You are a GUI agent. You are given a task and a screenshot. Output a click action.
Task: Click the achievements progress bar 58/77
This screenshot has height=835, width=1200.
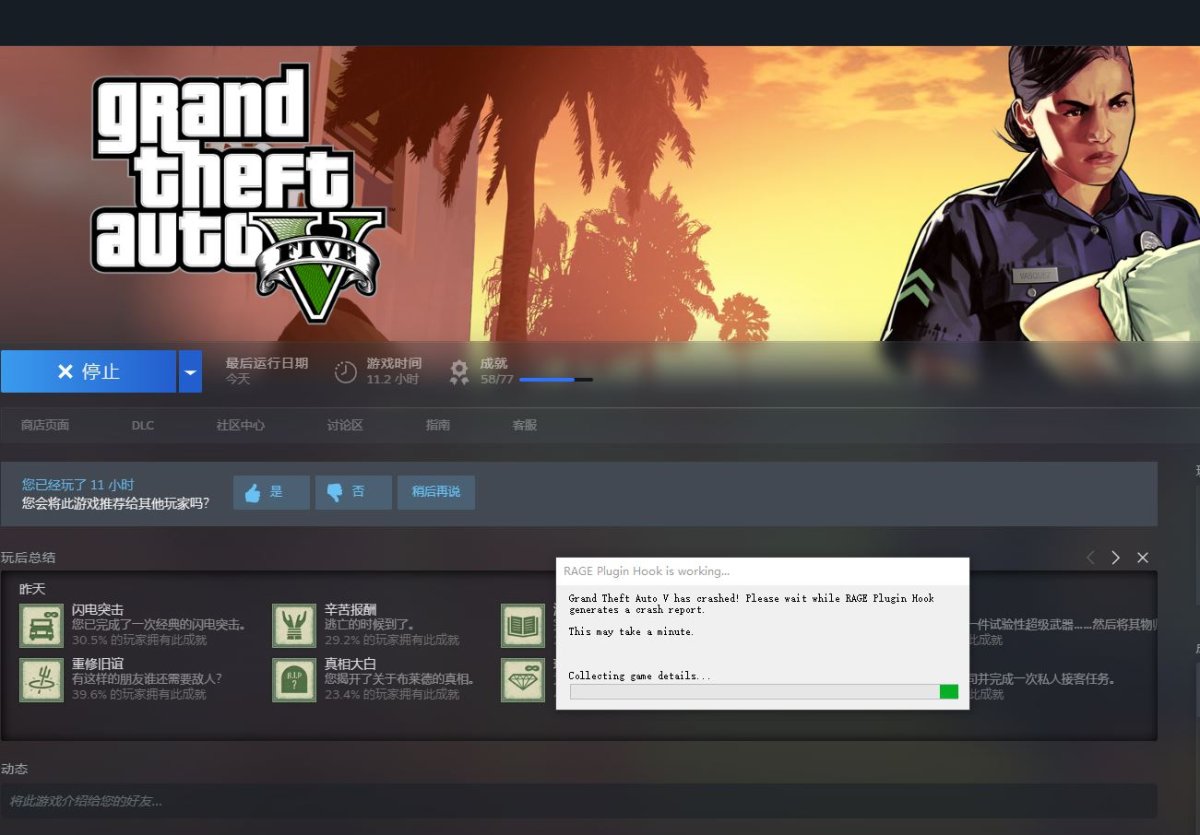click(555, 380)
